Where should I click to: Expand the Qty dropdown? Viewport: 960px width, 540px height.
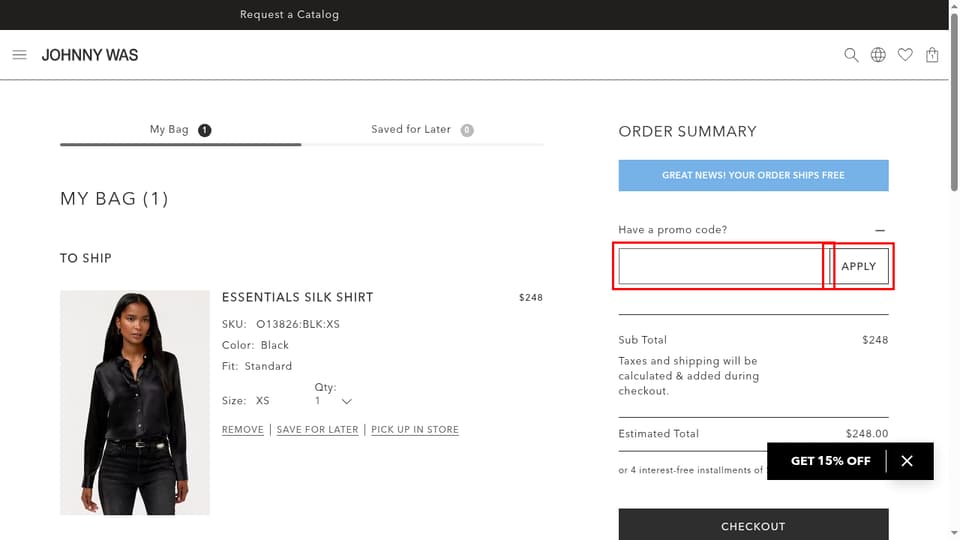coord(334,401)
